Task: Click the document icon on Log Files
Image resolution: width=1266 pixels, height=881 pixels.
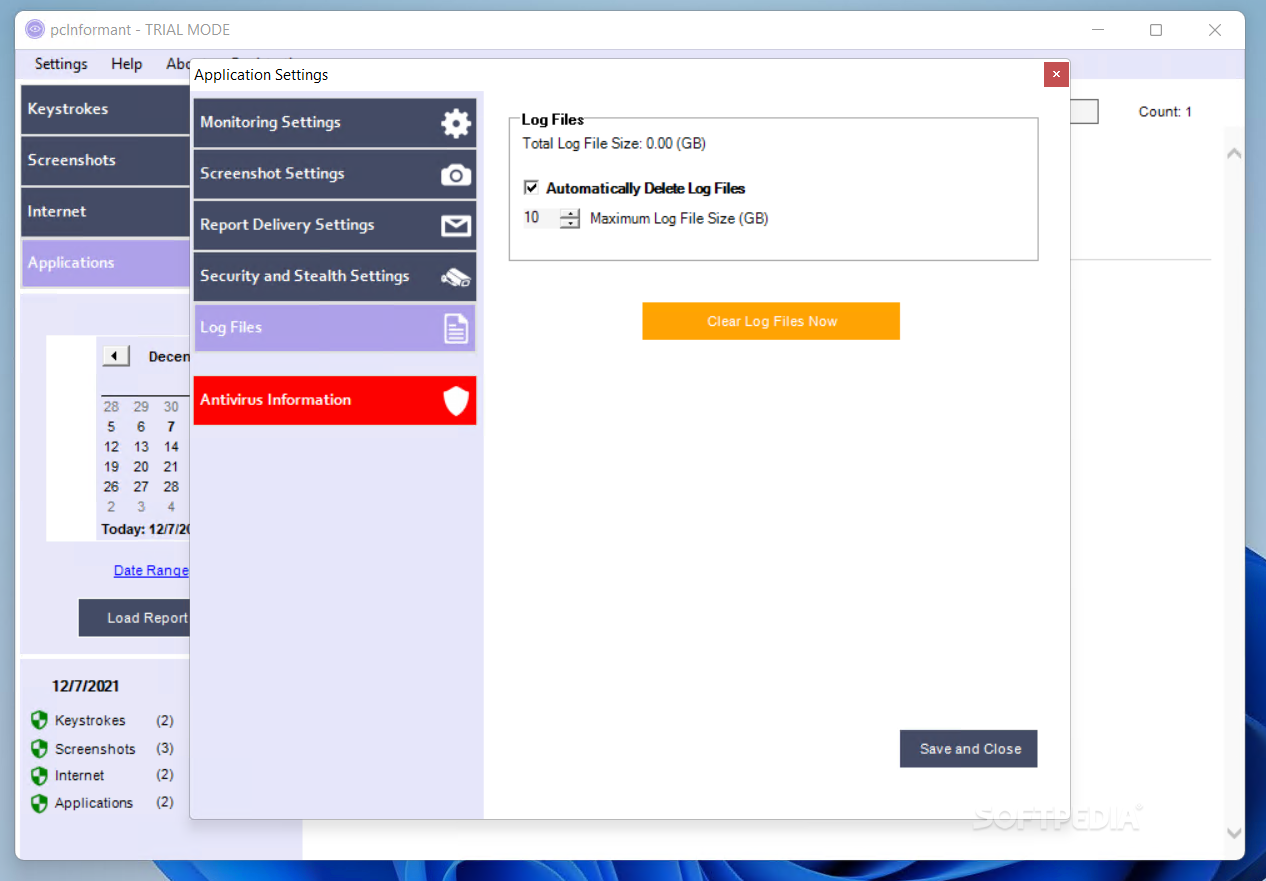Action: [456, 328]
